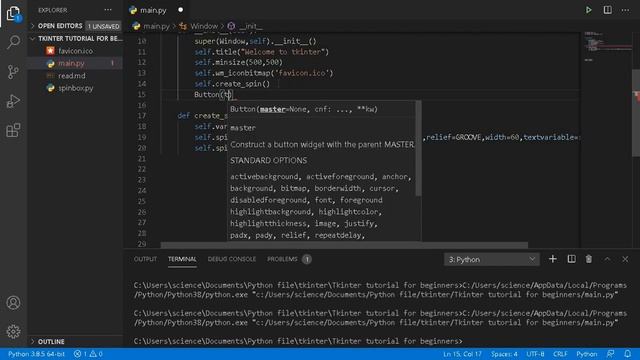Change file encoding UTF-8
Screen dimensions: 640x360
click(535, 354)
